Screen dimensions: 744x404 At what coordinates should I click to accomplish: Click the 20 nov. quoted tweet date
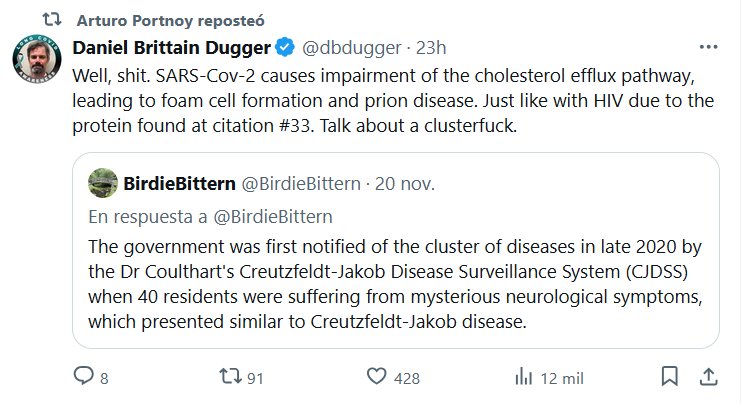click(x=397, y=183)
